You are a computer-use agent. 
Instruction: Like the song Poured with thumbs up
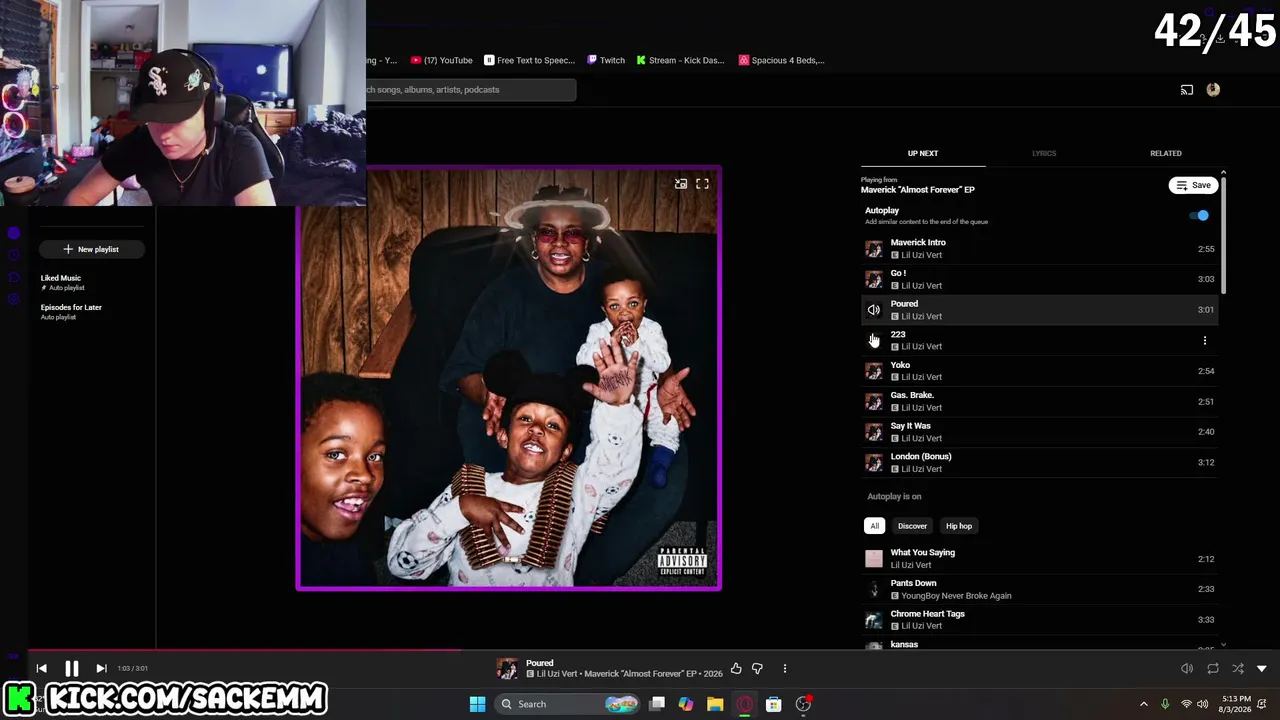[736, 668]
